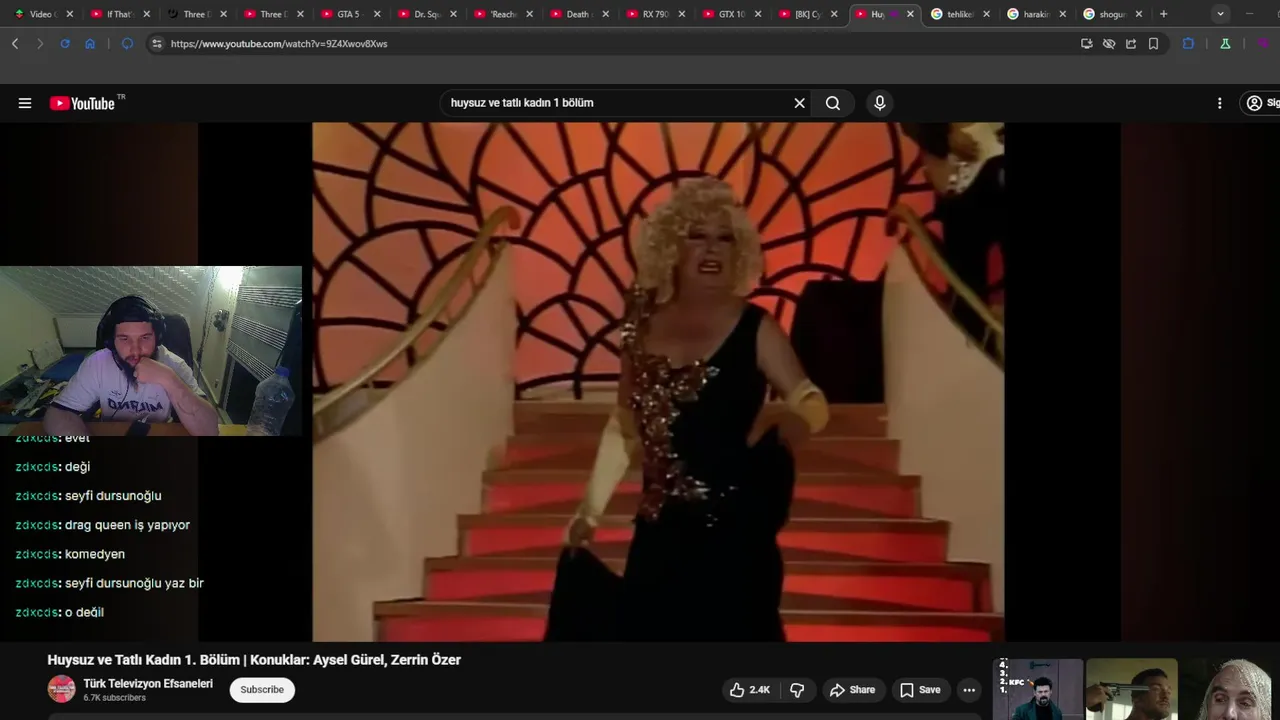Click the URL in the address bar

tap(279, 44)
